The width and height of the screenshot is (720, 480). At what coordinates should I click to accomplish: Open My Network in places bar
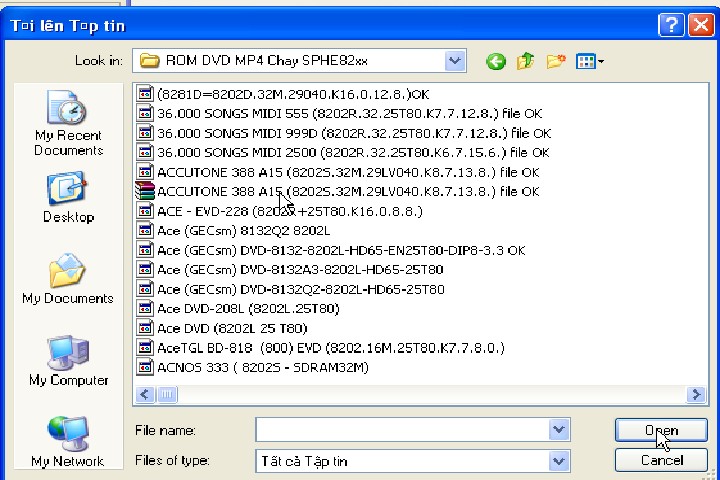[x=68, y=442]
